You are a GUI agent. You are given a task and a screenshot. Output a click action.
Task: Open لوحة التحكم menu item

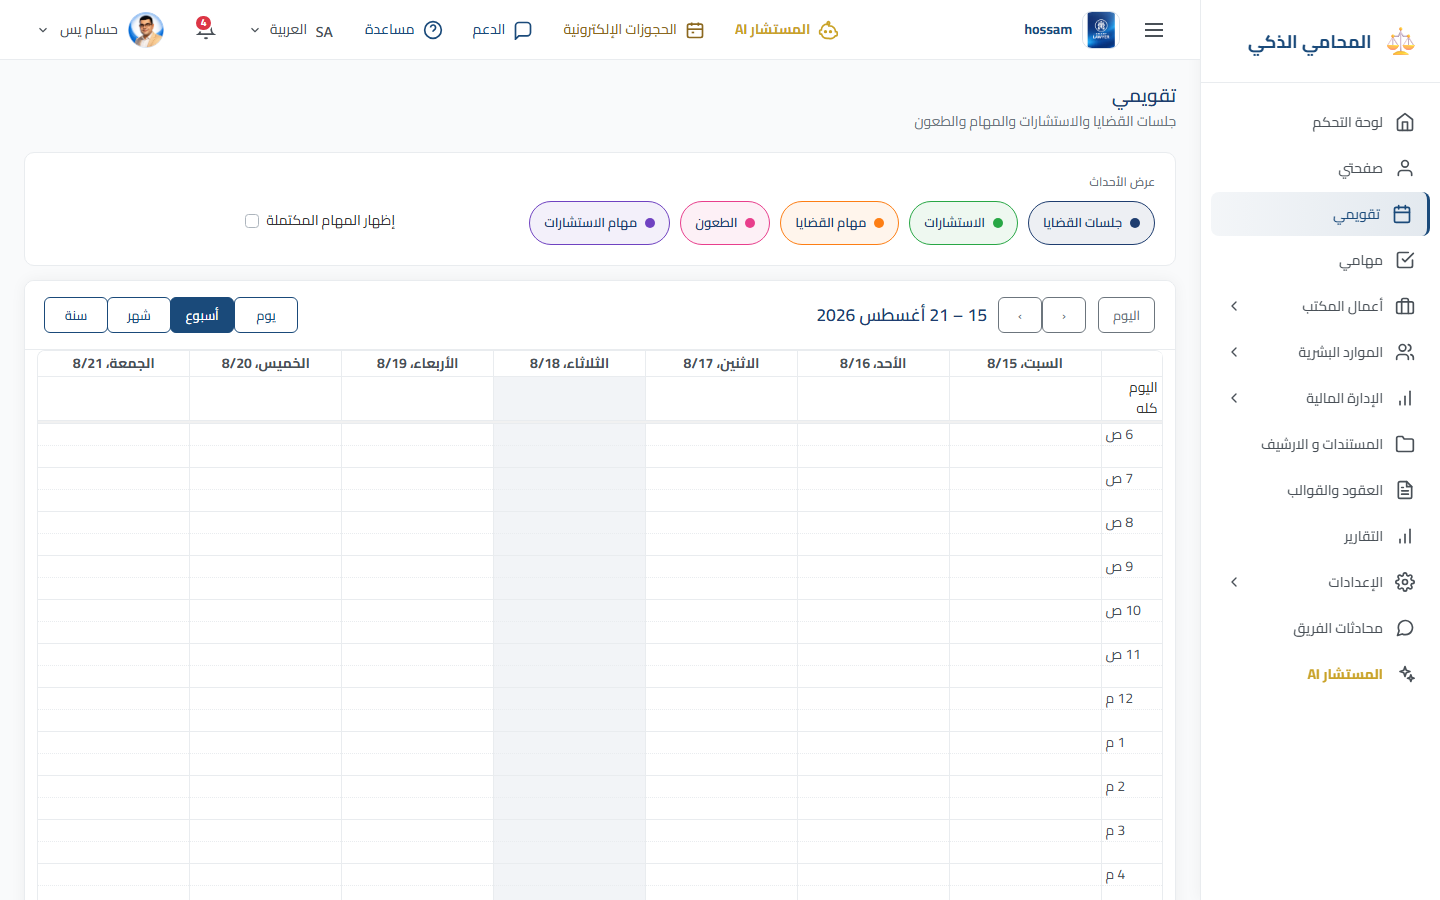coord(1320,122)
